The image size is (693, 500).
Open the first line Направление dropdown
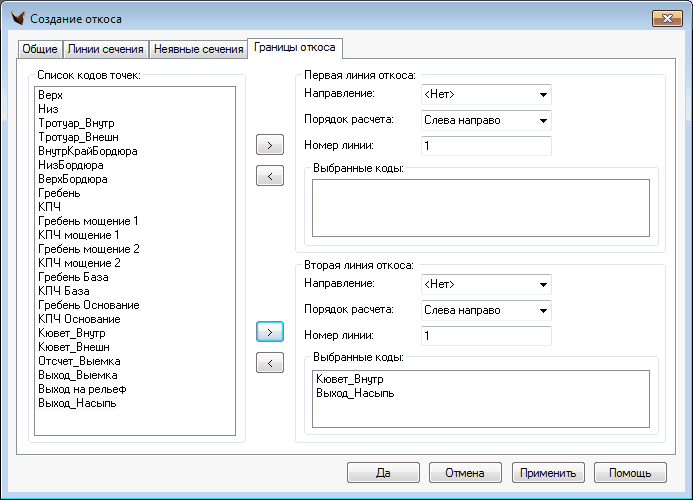(486, 94)
